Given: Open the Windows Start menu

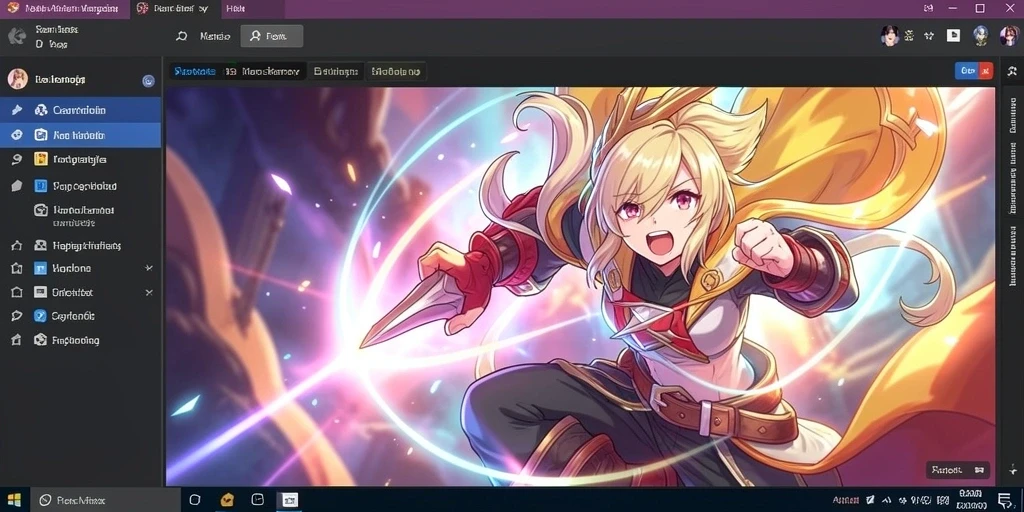Looking at the screenshot, I should pyautogui.click(x=14, y=500).
